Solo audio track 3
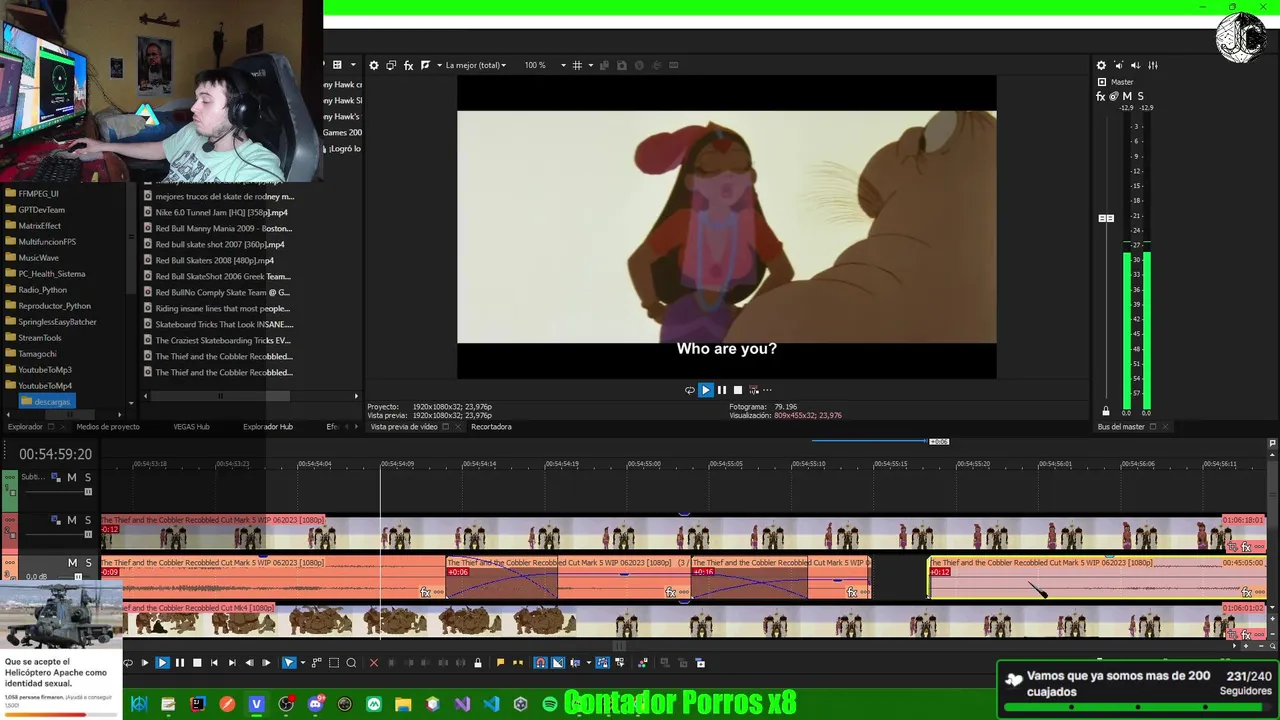 (88, 563)
